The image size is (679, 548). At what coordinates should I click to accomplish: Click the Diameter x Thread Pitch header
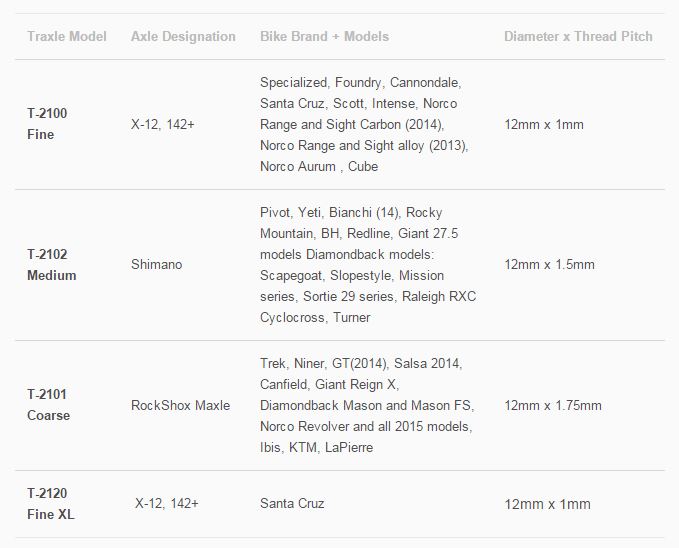[x=578, y=36]
